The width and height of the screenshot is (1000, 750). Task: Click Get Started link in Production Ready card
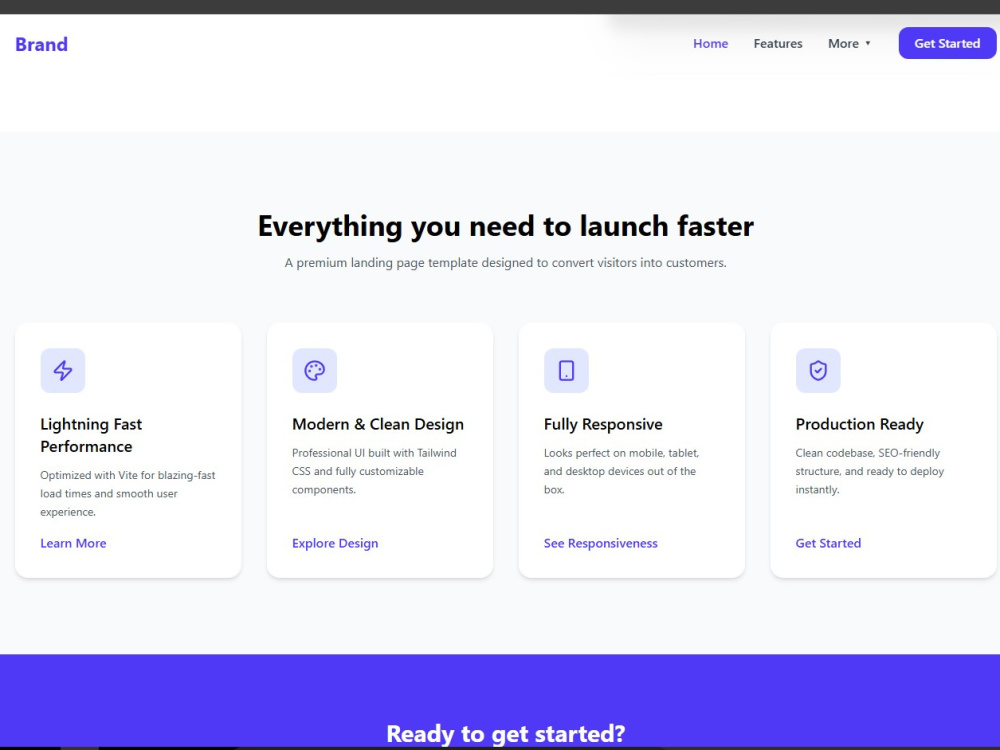[x=828, y=543]
